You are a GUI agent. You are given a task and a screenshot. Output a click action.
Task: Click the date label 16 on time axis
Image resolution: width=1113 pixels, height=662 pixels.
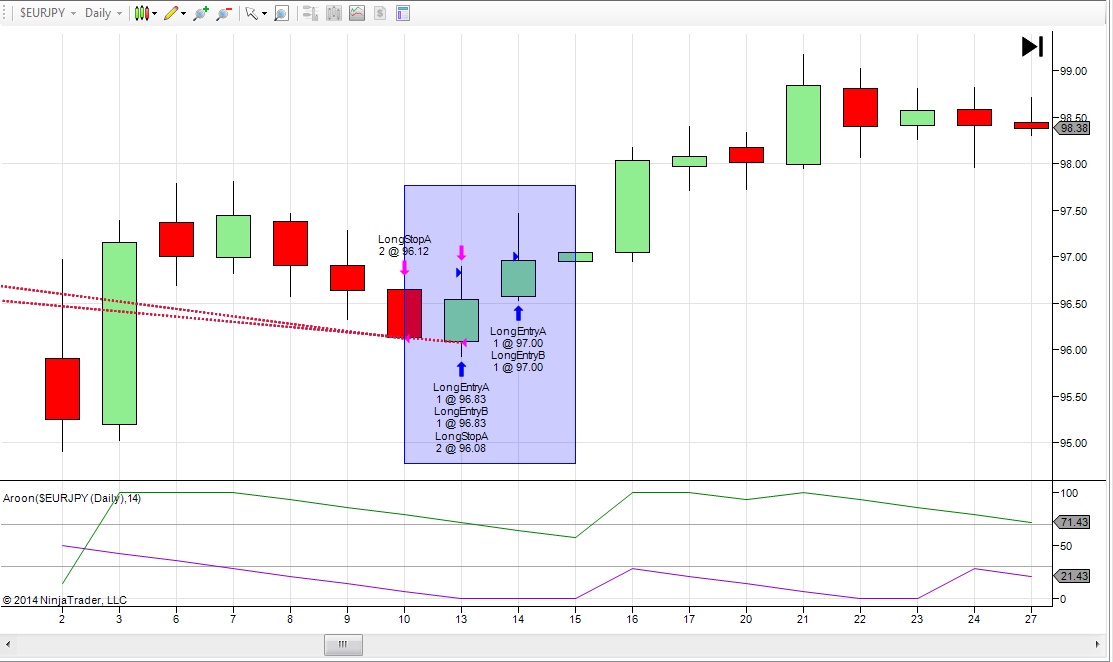coord(632,619)
